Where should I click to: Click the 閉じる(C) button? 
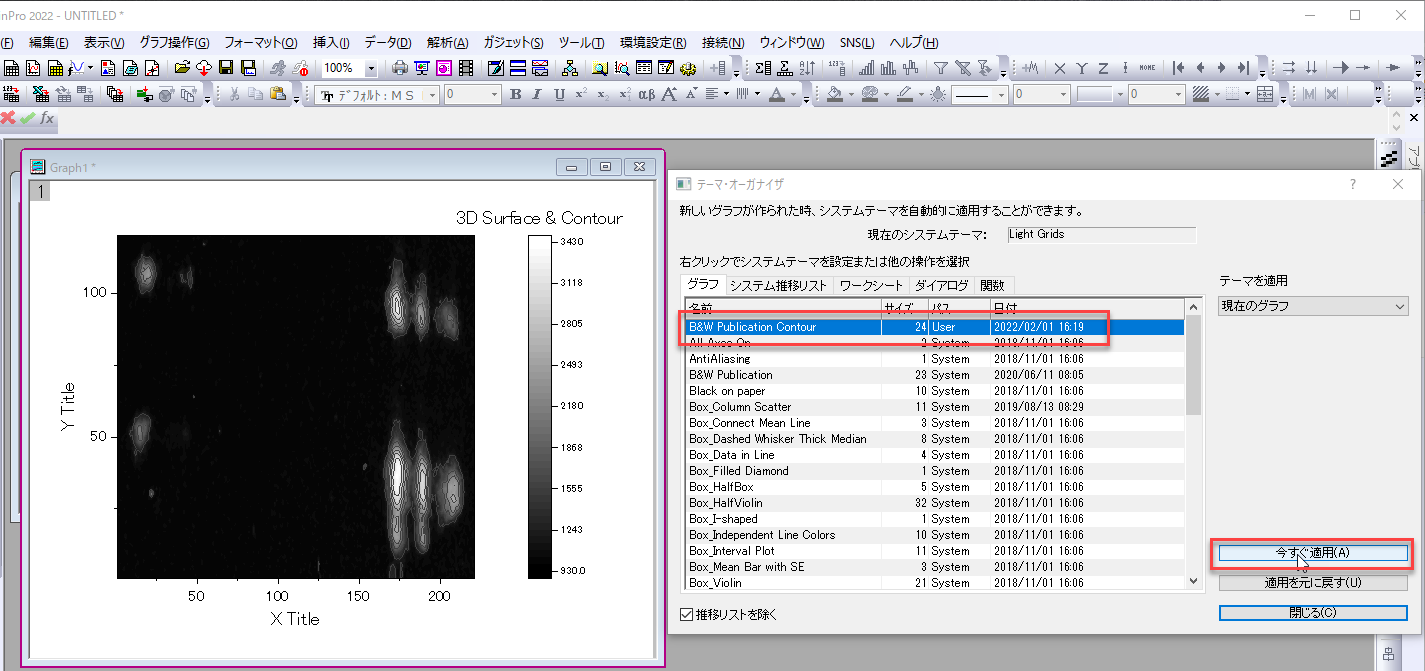pyautogui.click(x=1313, y=612)
